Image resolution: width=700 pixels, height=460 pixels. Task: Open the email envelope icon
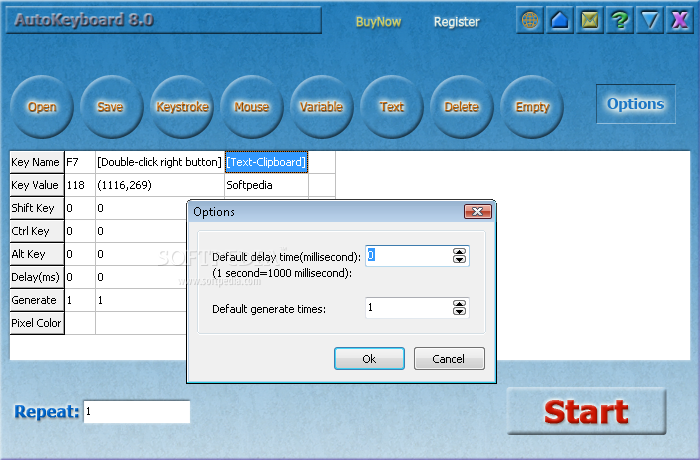(x=590, y=20)
